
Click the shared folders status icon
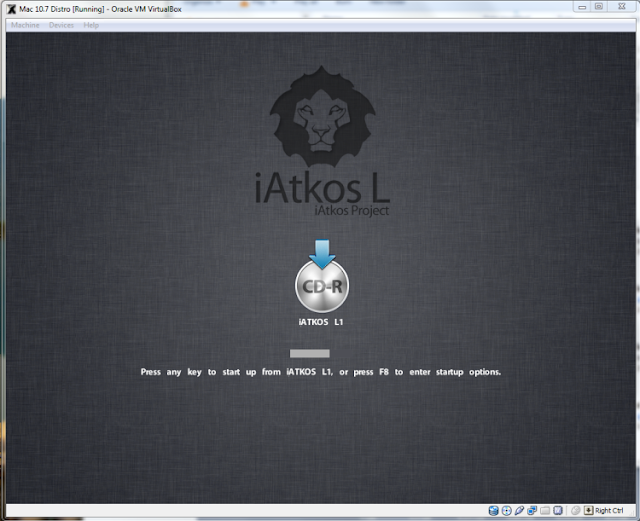545,510
